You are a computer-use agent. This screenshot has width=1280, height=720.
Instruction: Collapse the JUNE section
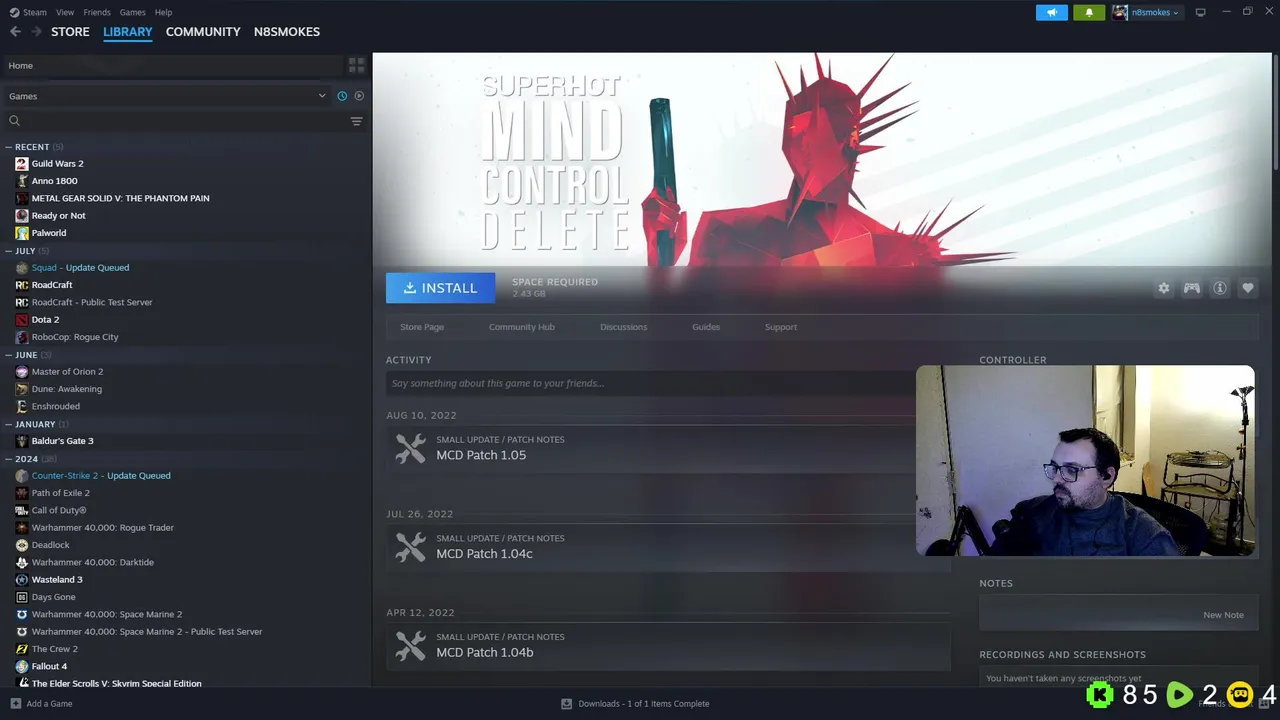click(x=9, y=355)
